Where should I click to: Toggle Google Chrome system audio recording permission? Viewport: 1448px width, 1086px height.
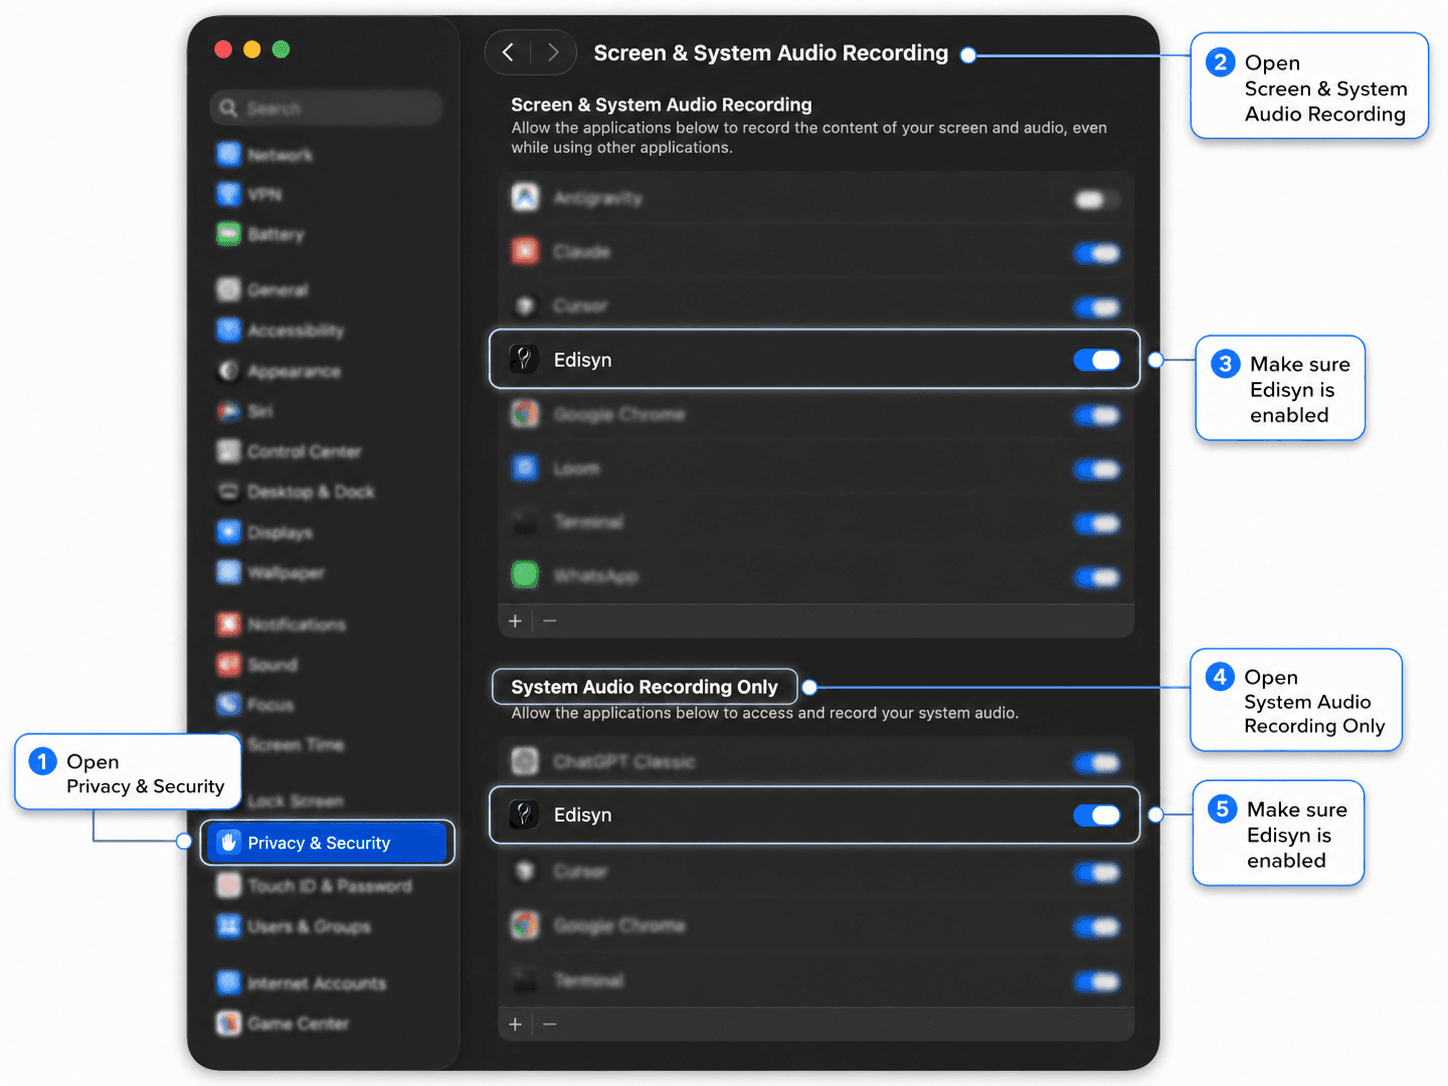coord(1097,927)
